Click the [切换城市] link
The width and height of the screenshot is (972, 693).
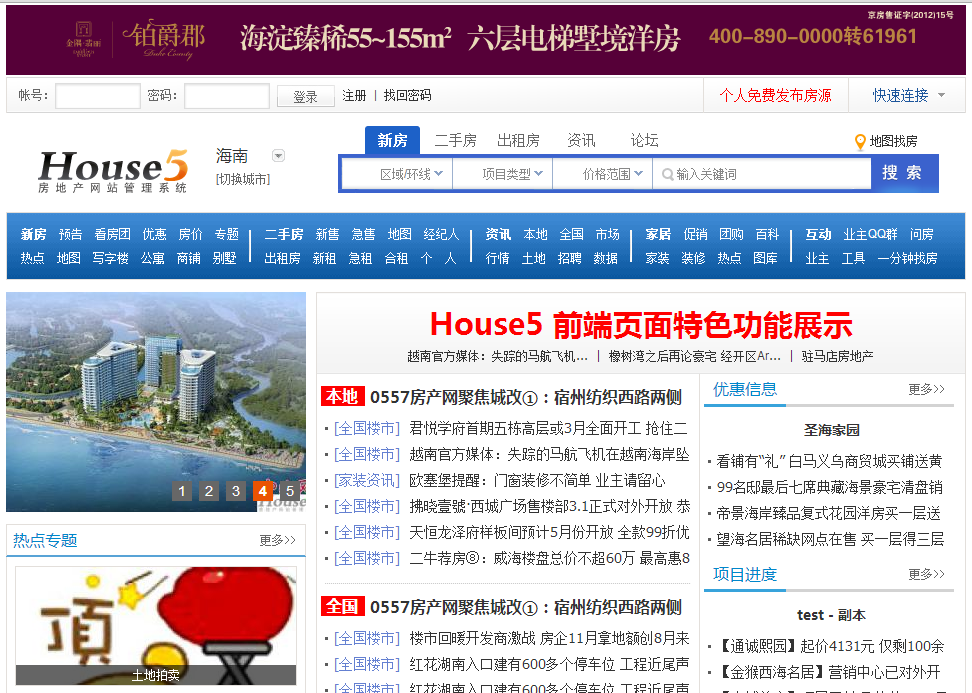[243, 179]
